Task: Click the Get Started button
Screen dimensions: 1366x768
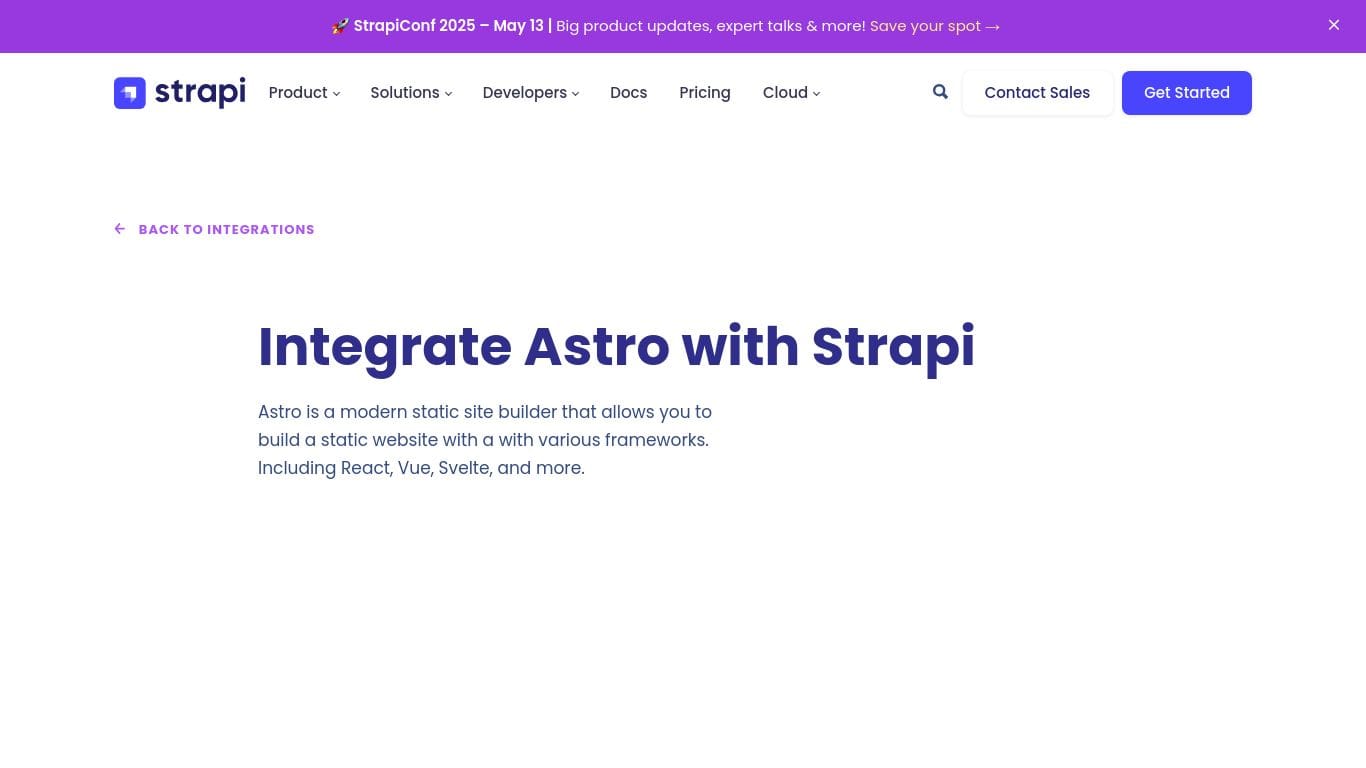Action: [1187, 93]
